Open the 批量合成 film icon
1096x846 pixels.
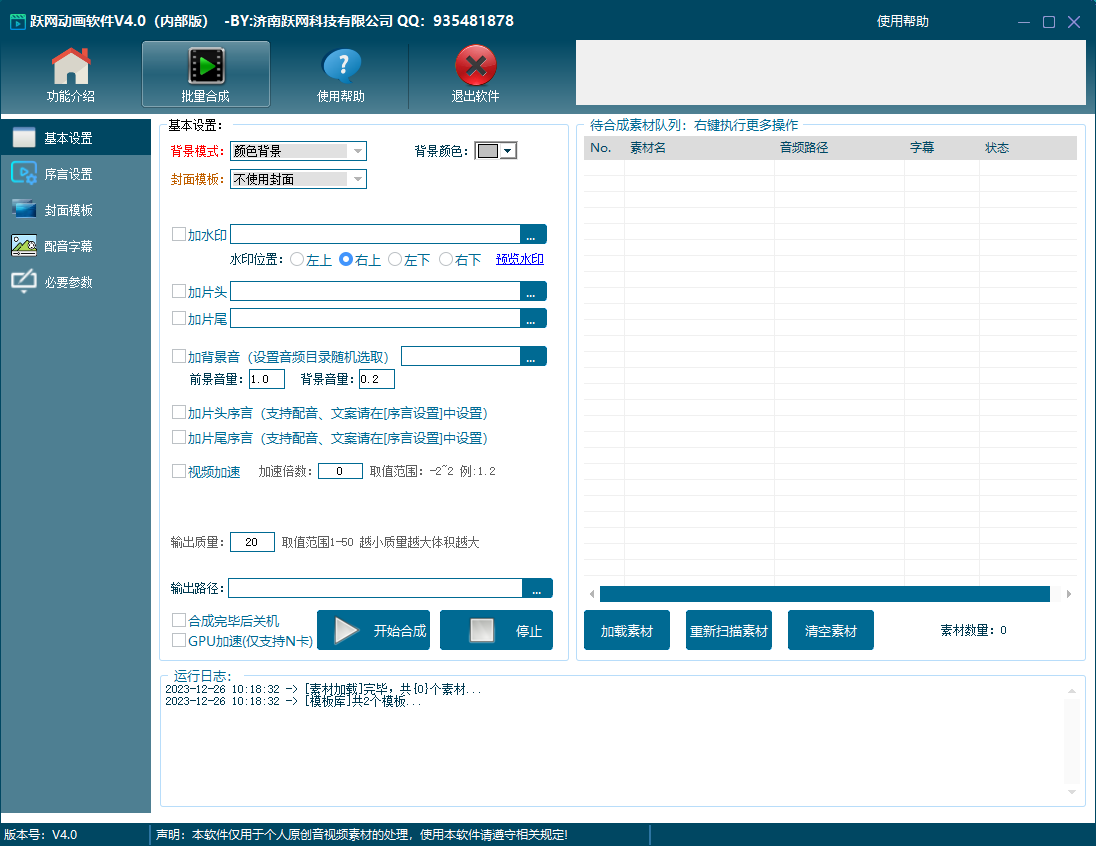click(x=205, y=67)
